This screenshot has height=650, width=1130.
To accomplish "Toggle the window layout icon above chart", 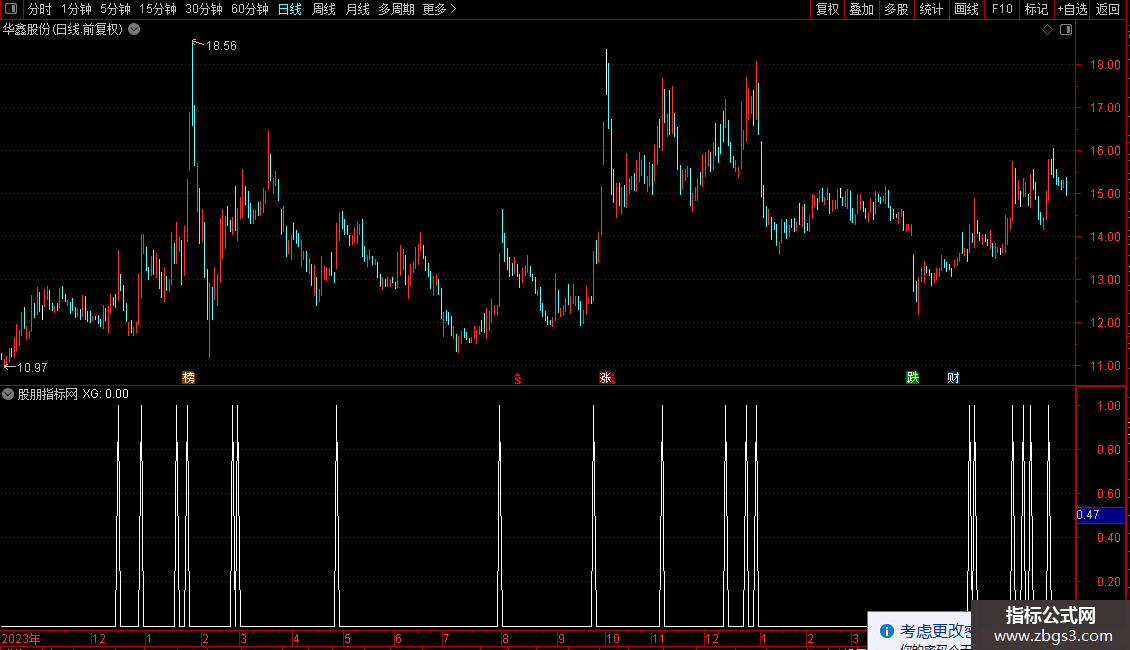I will (x=1066, y=30).
